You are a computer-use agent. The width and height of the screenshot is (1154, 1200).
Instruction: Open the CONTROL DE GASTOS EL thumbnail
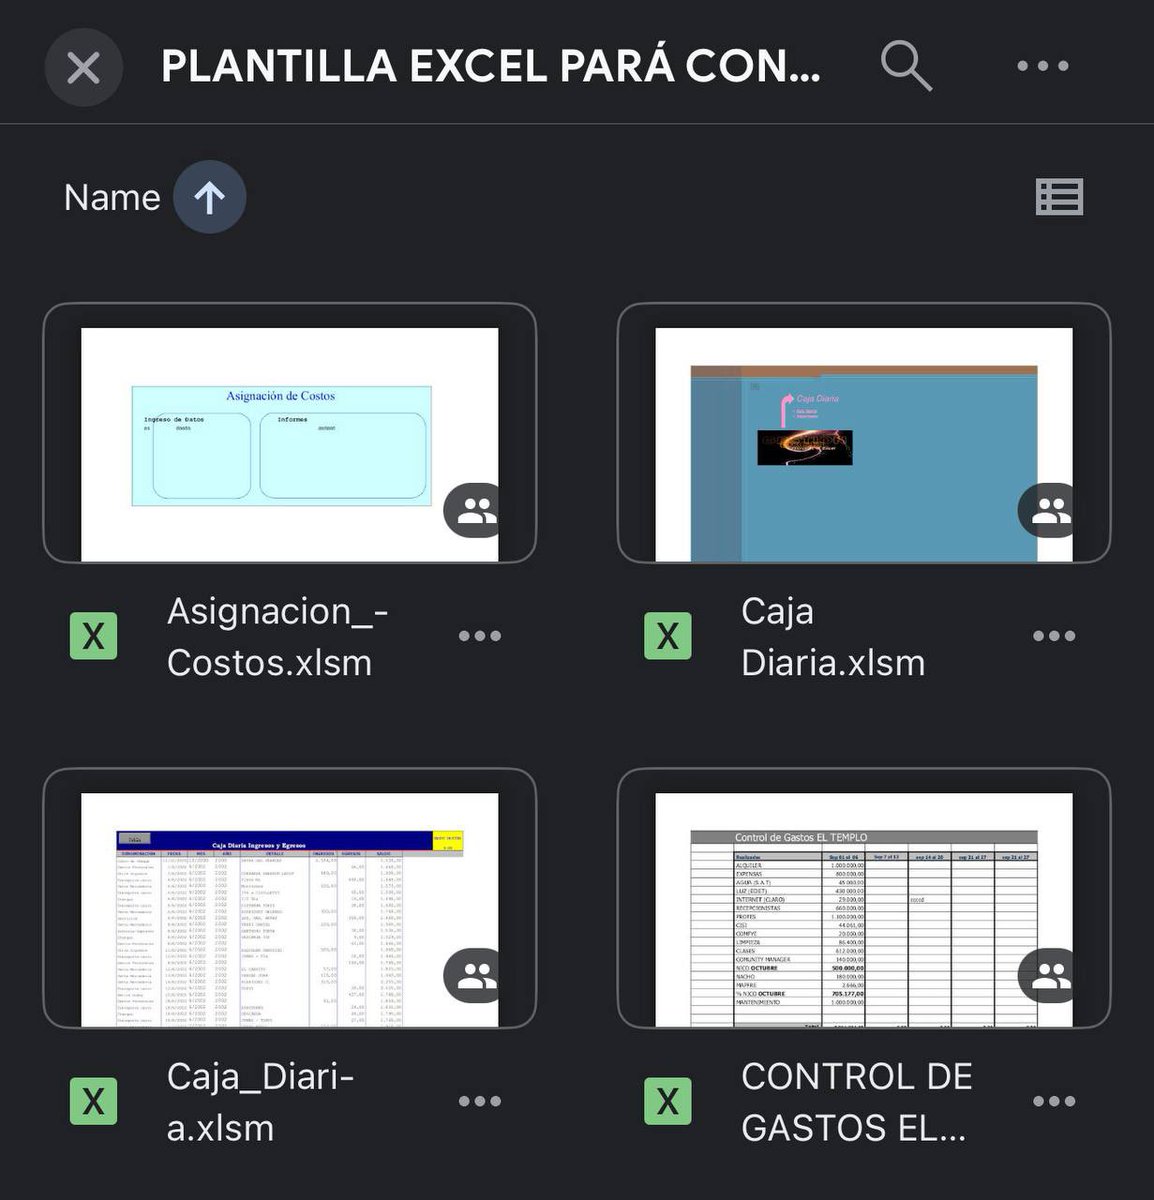(x=864, y=899)
